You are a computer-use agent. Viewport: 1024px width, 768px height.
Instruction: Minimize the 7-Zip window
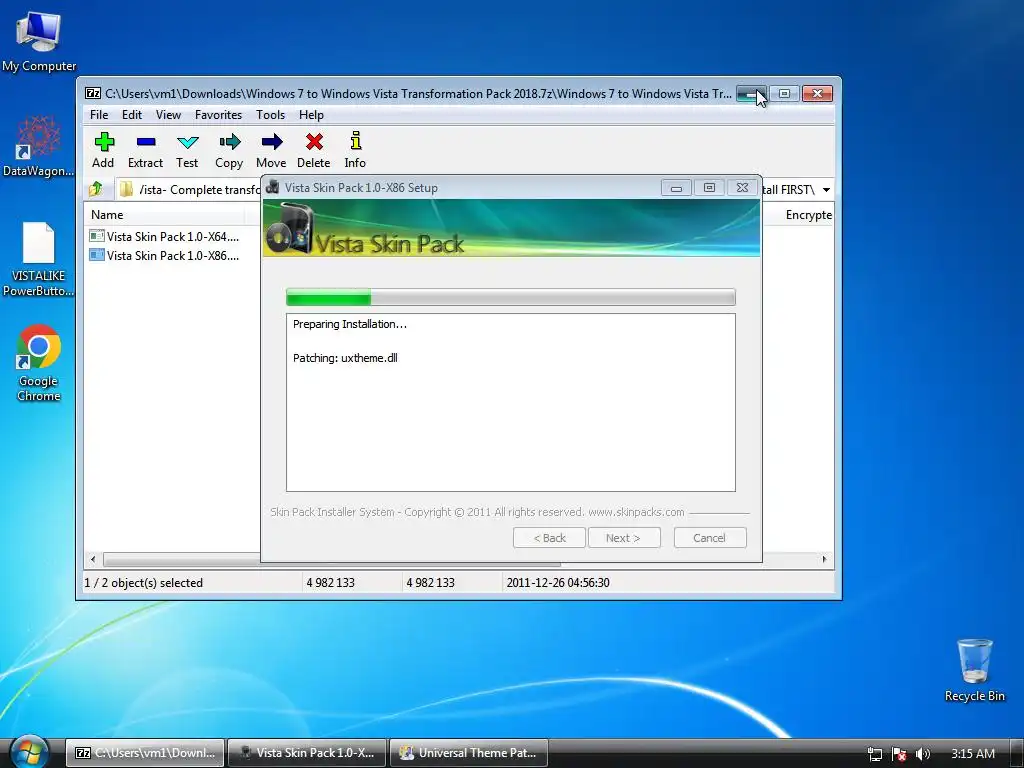tap(752, 94)
